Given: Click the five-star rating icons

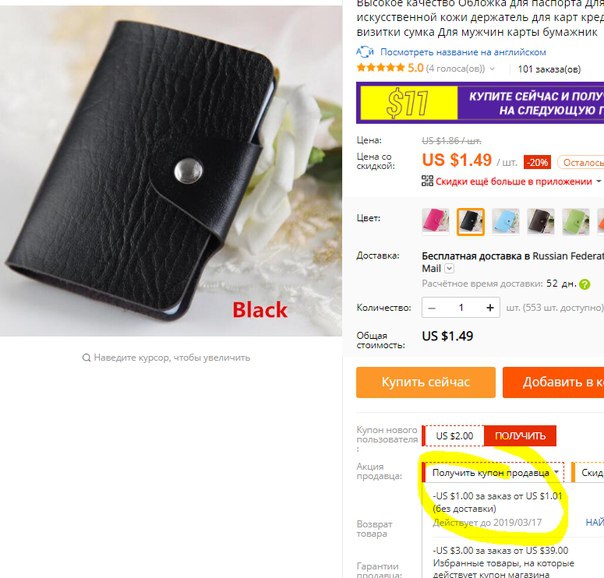Looking at the screenshot, I should (x=381, y=68).
